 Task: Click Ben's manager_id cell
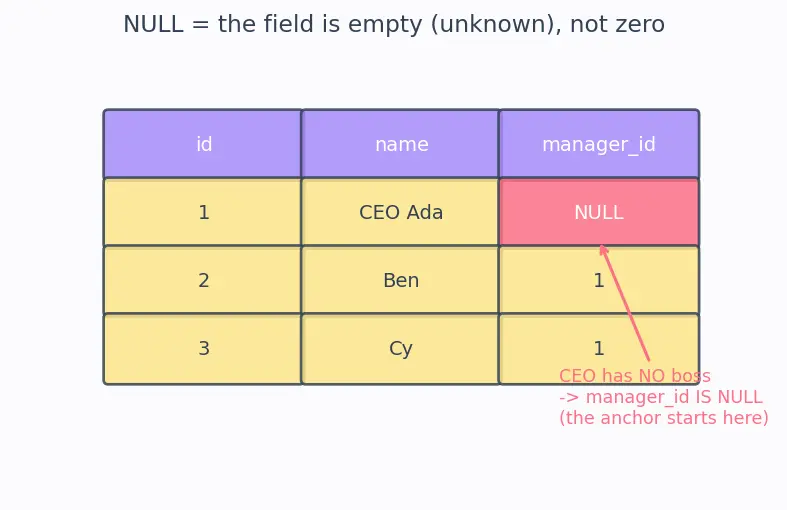(599, 280)
